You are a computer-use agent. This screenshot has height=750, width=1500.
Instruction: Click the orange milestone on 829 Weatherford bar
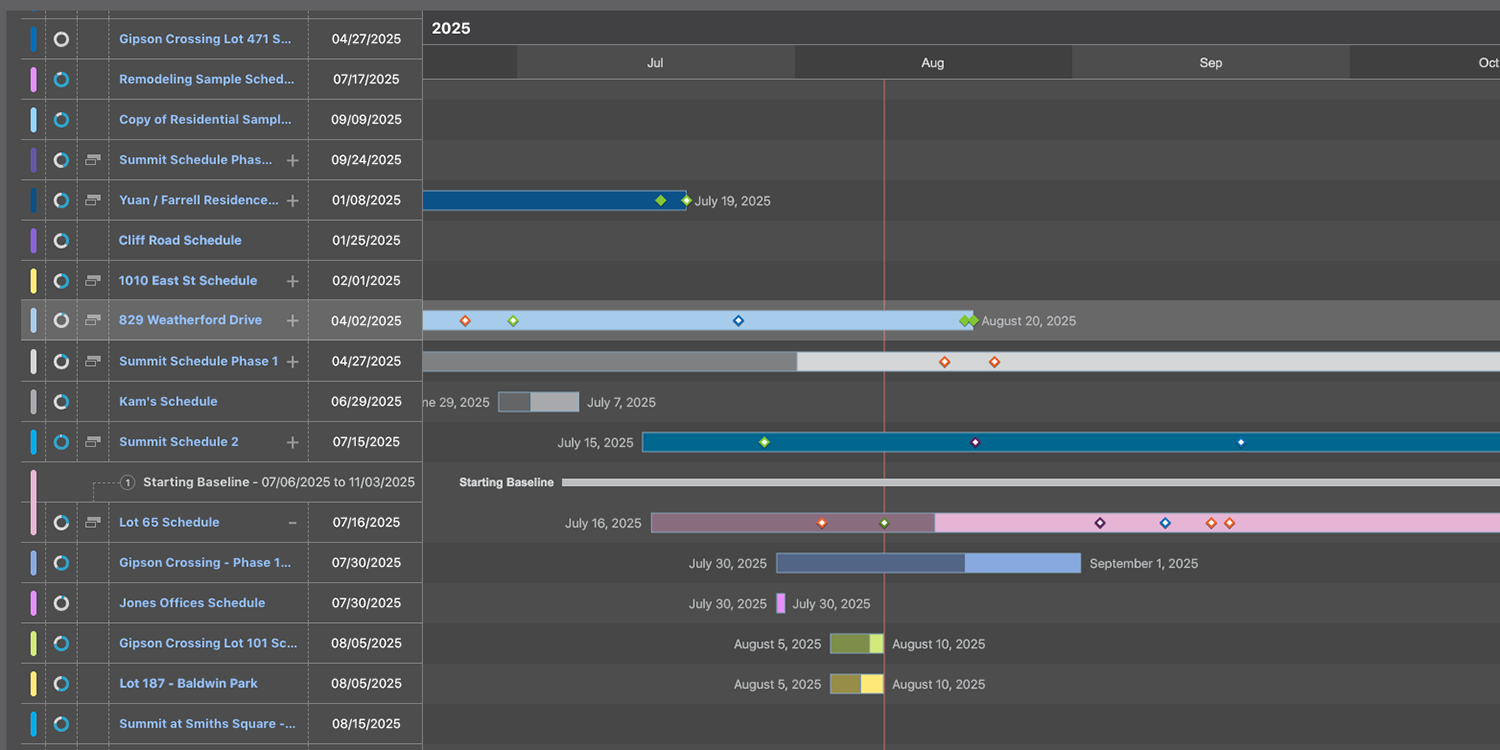click(x=465, y=320)
